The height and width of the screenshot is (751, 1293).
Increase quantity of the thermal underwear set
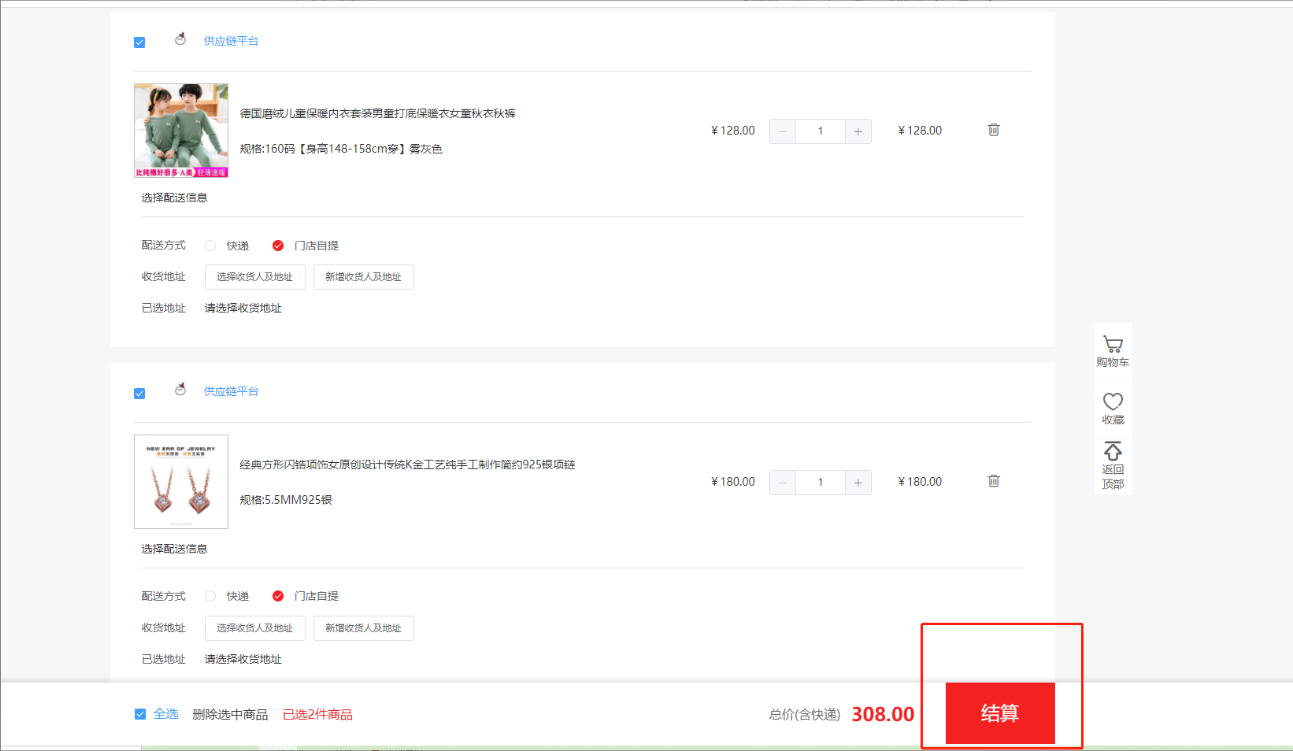coord(858,131)
